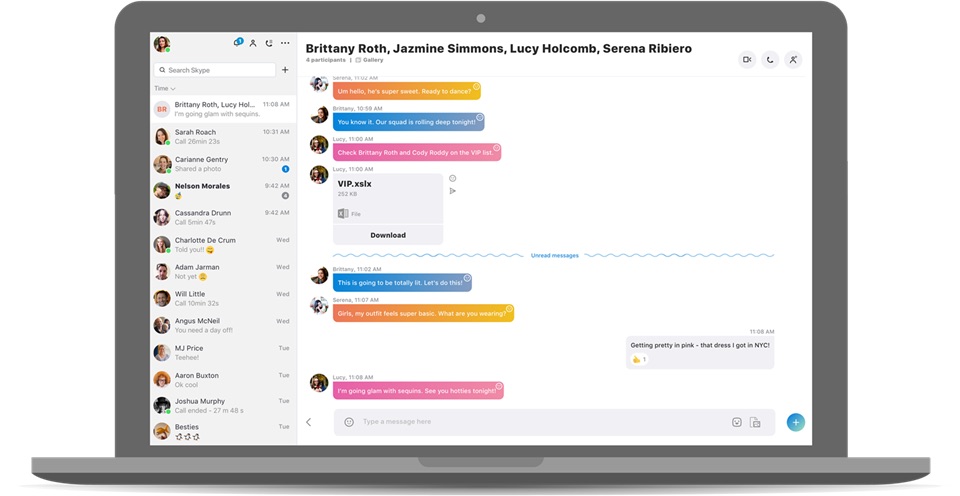Open the Angus McNeil conversation
The image size is (960, 496).
(223, 325)
